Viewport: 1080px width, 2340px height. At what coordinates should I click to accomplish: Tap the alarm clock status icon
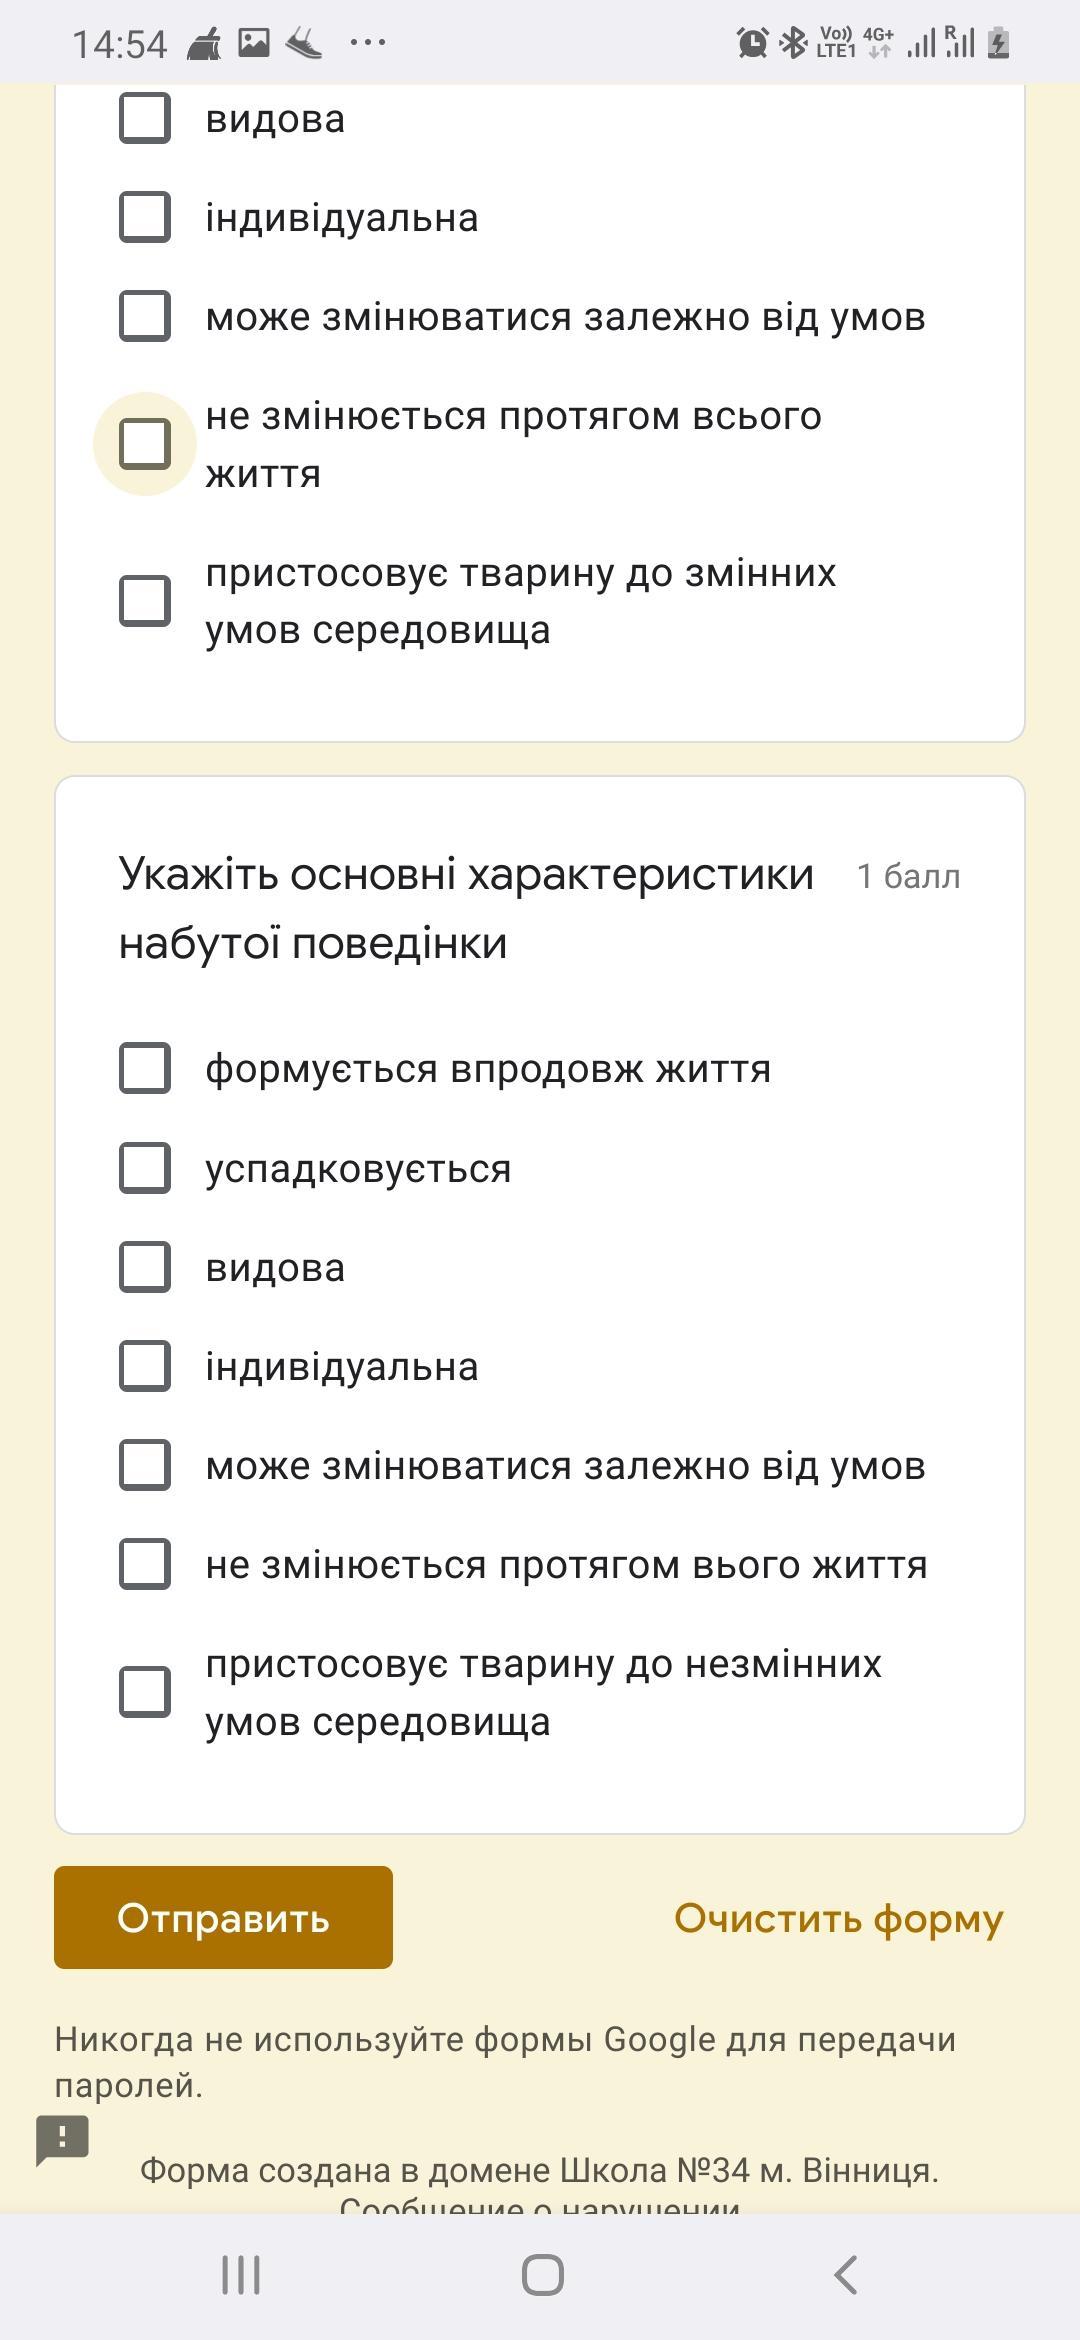tap(752, 43)
